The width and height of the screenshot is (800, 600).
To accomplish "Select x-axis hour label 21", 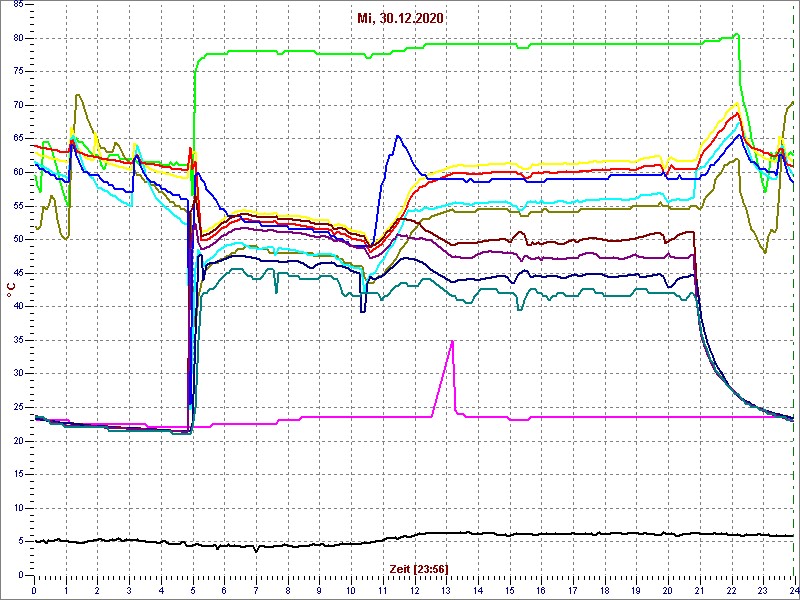I will [699, 591].
